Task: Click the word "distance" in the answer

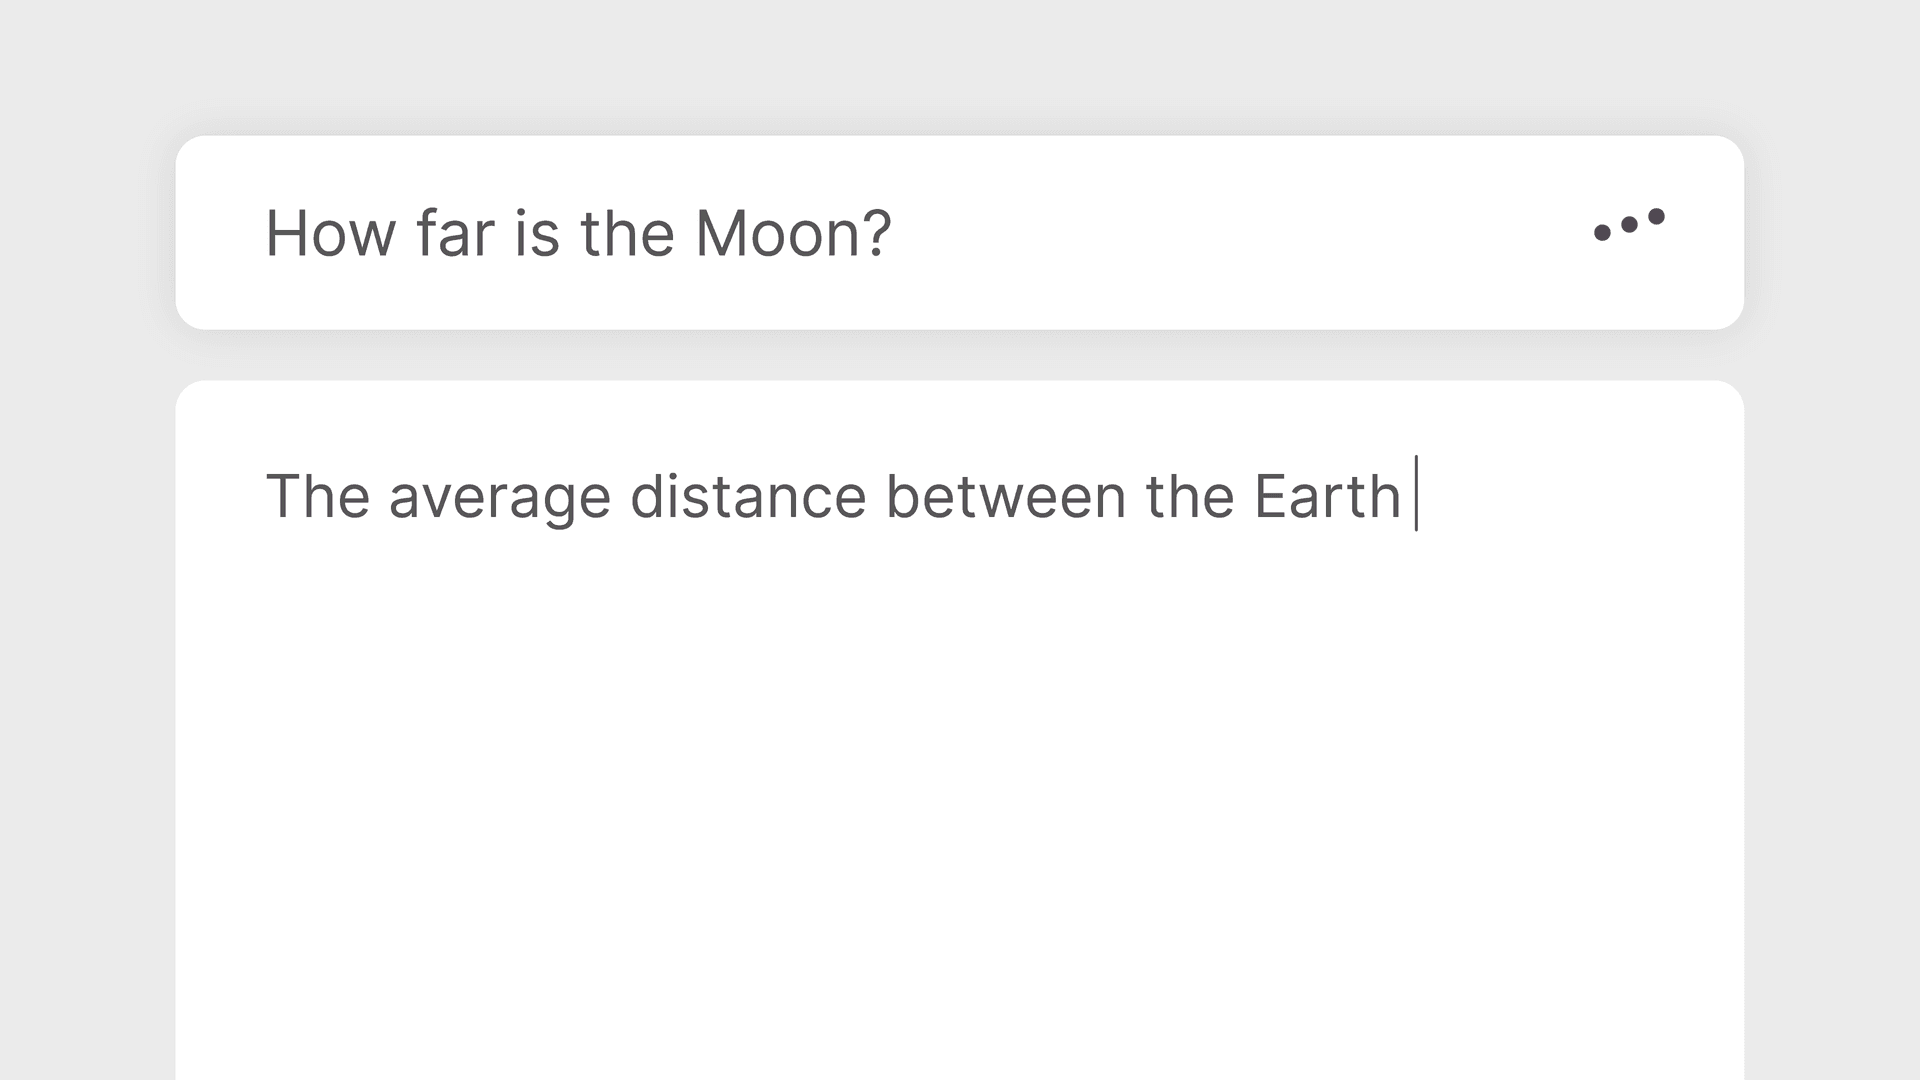Action: 748,497
